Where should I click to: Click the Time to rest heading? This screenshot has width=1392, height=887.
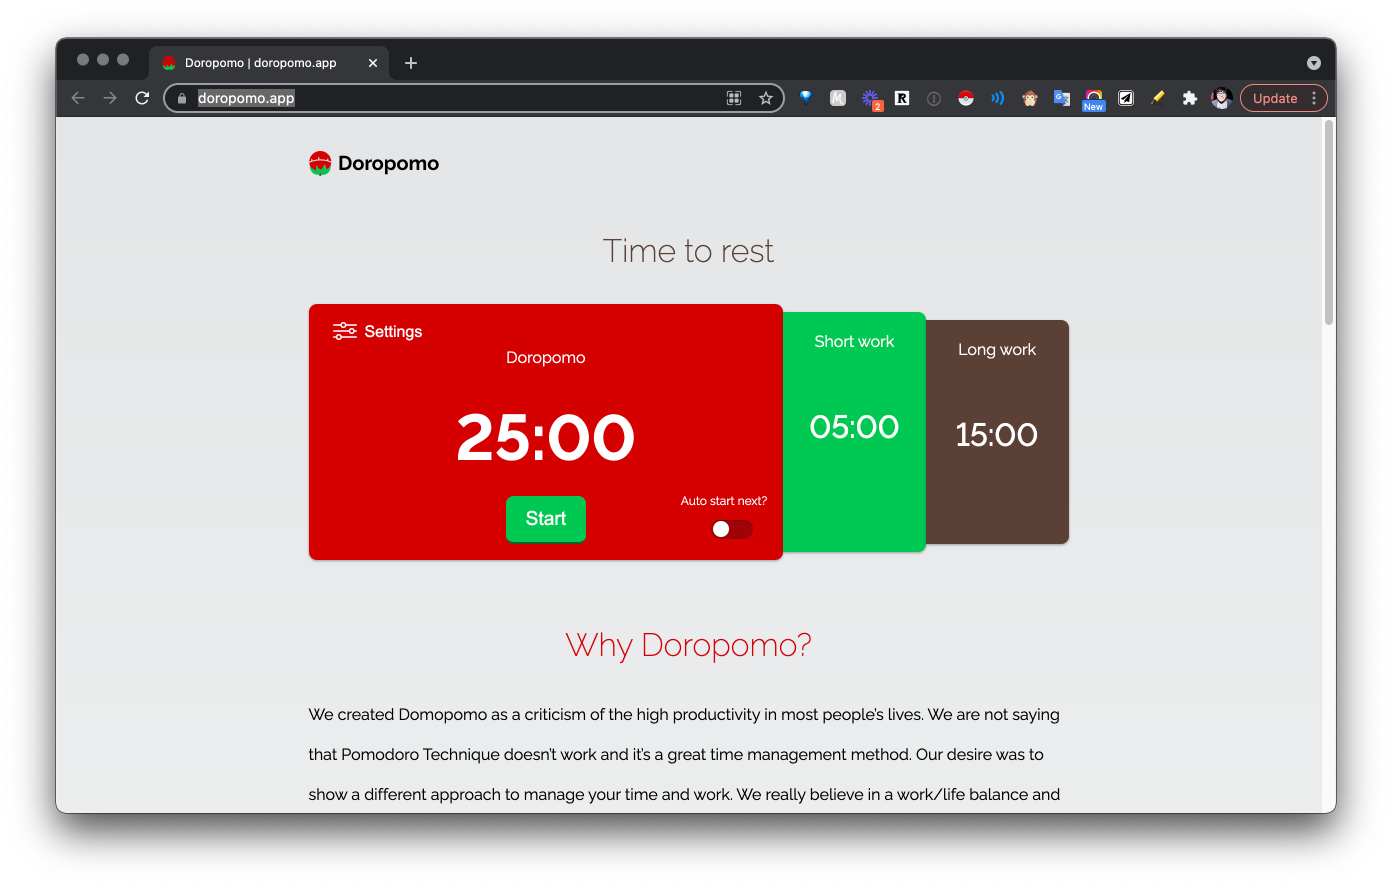(x=688, y=251)
